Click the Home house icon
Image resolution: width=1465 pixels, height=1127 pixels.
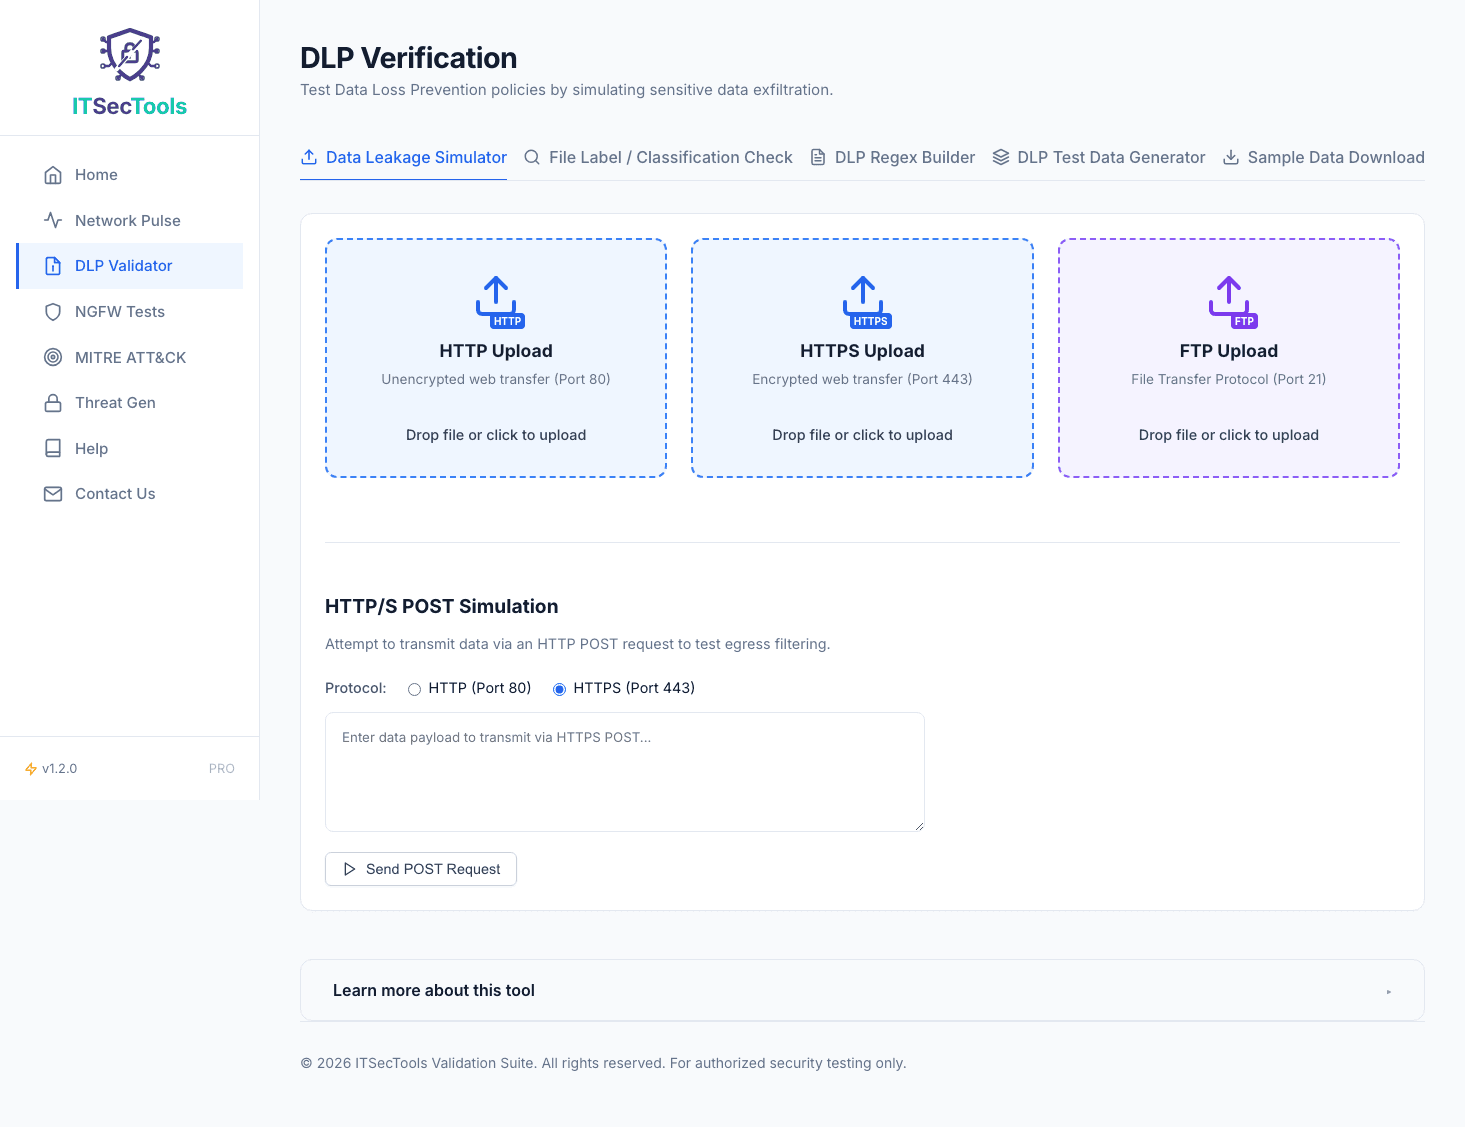(53, 175)
